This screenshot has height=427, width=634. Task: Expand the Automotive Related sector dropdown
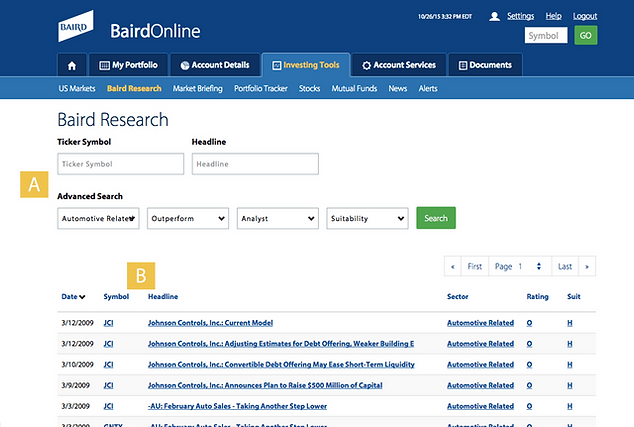point(98,218)
